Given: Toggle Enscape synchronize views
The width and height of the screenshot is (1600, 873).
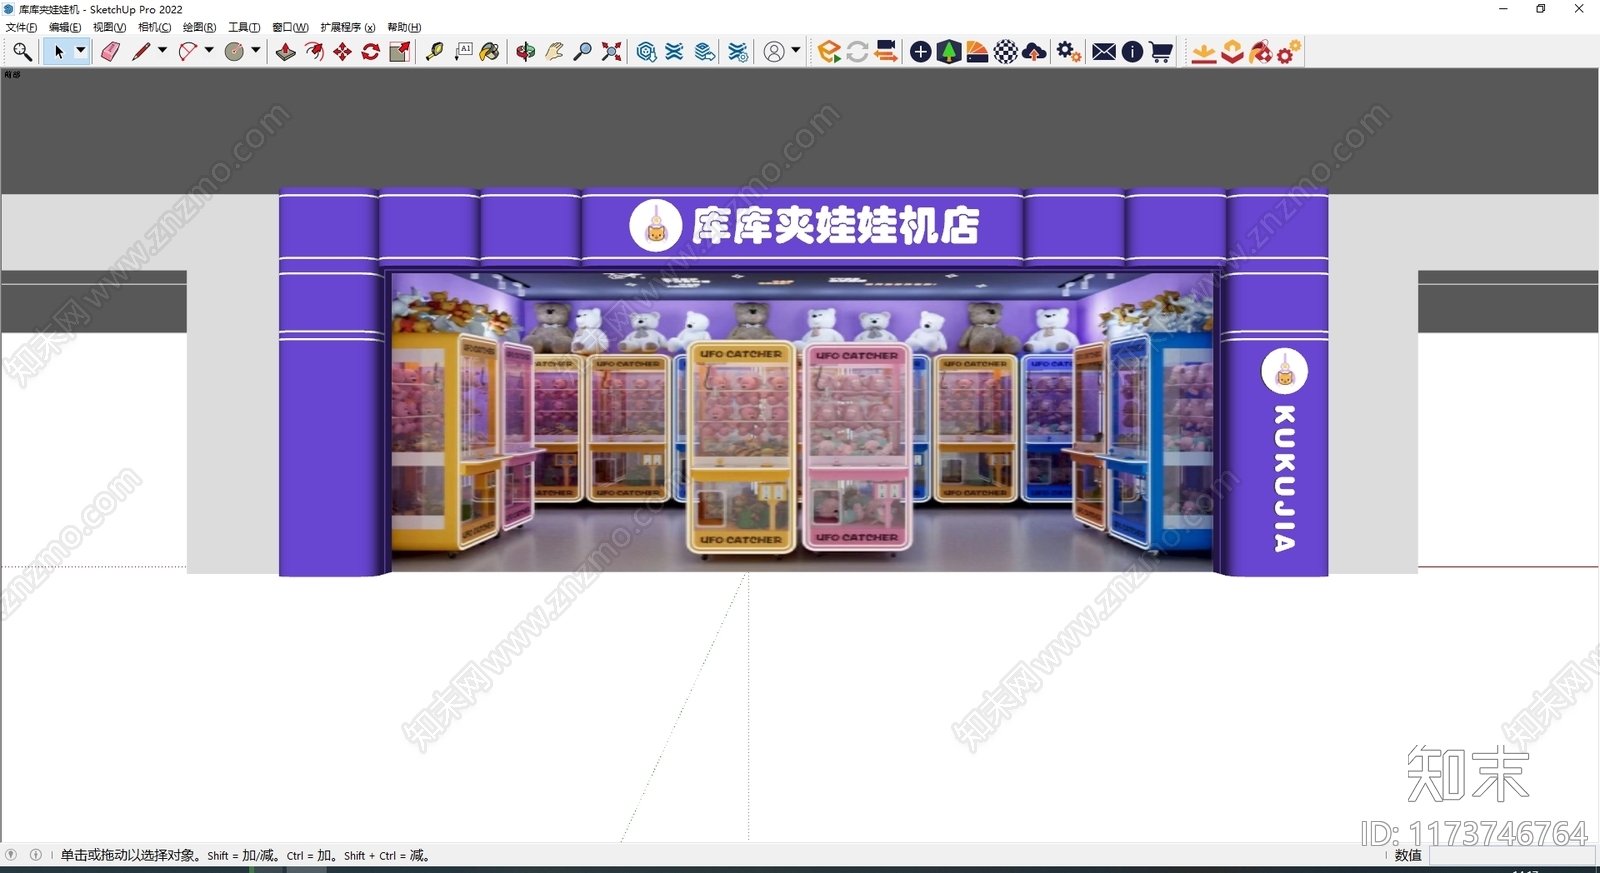Looking at the screenshot, I should [886, 52].
